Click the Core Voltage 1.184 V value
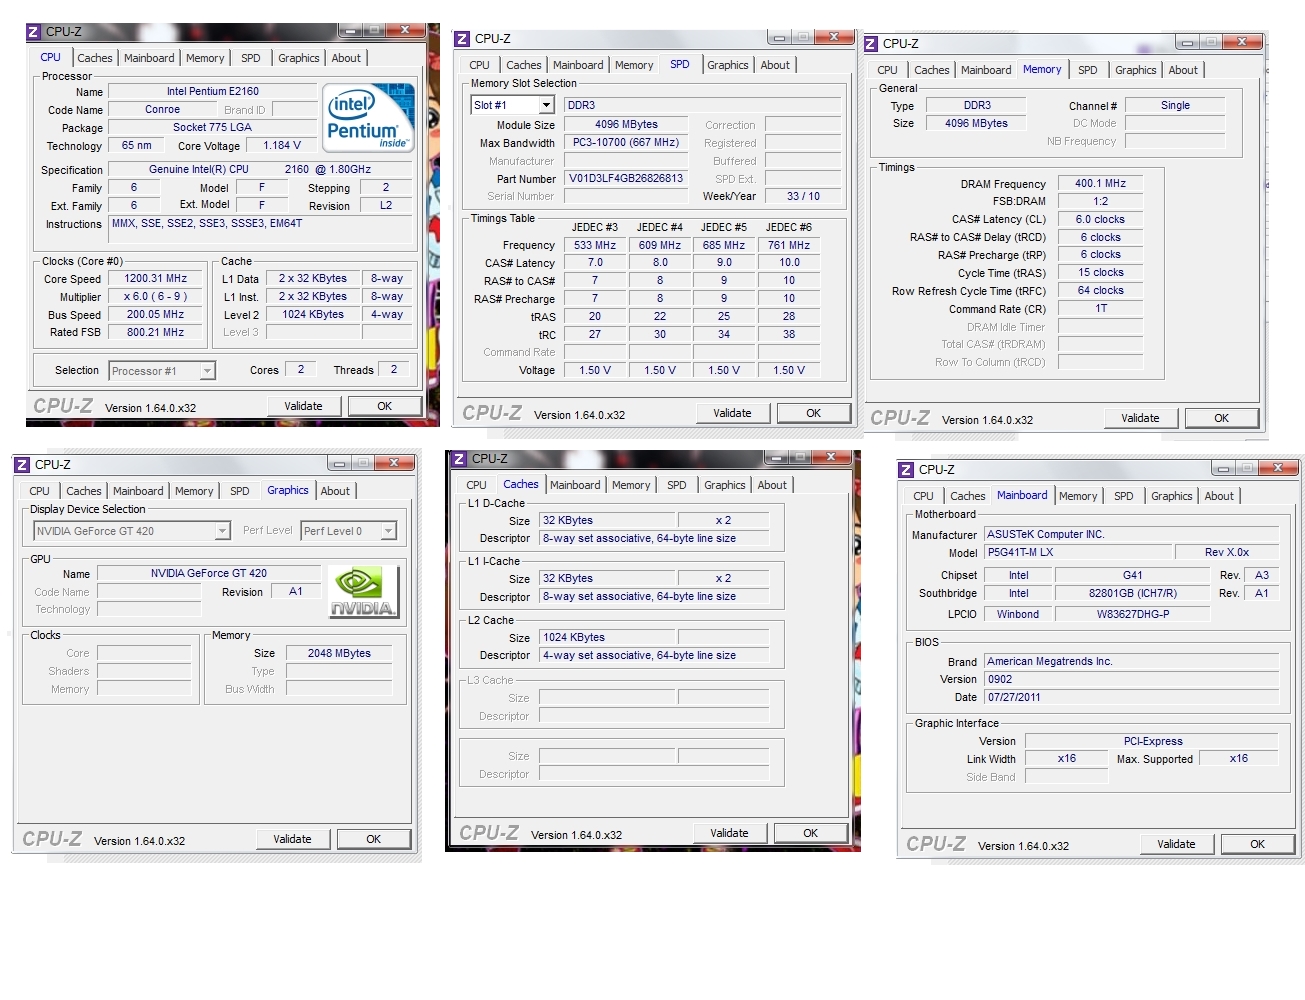Image resolution: width=1305 pixels, height=1000 pixels. click(x=281, y=146)
